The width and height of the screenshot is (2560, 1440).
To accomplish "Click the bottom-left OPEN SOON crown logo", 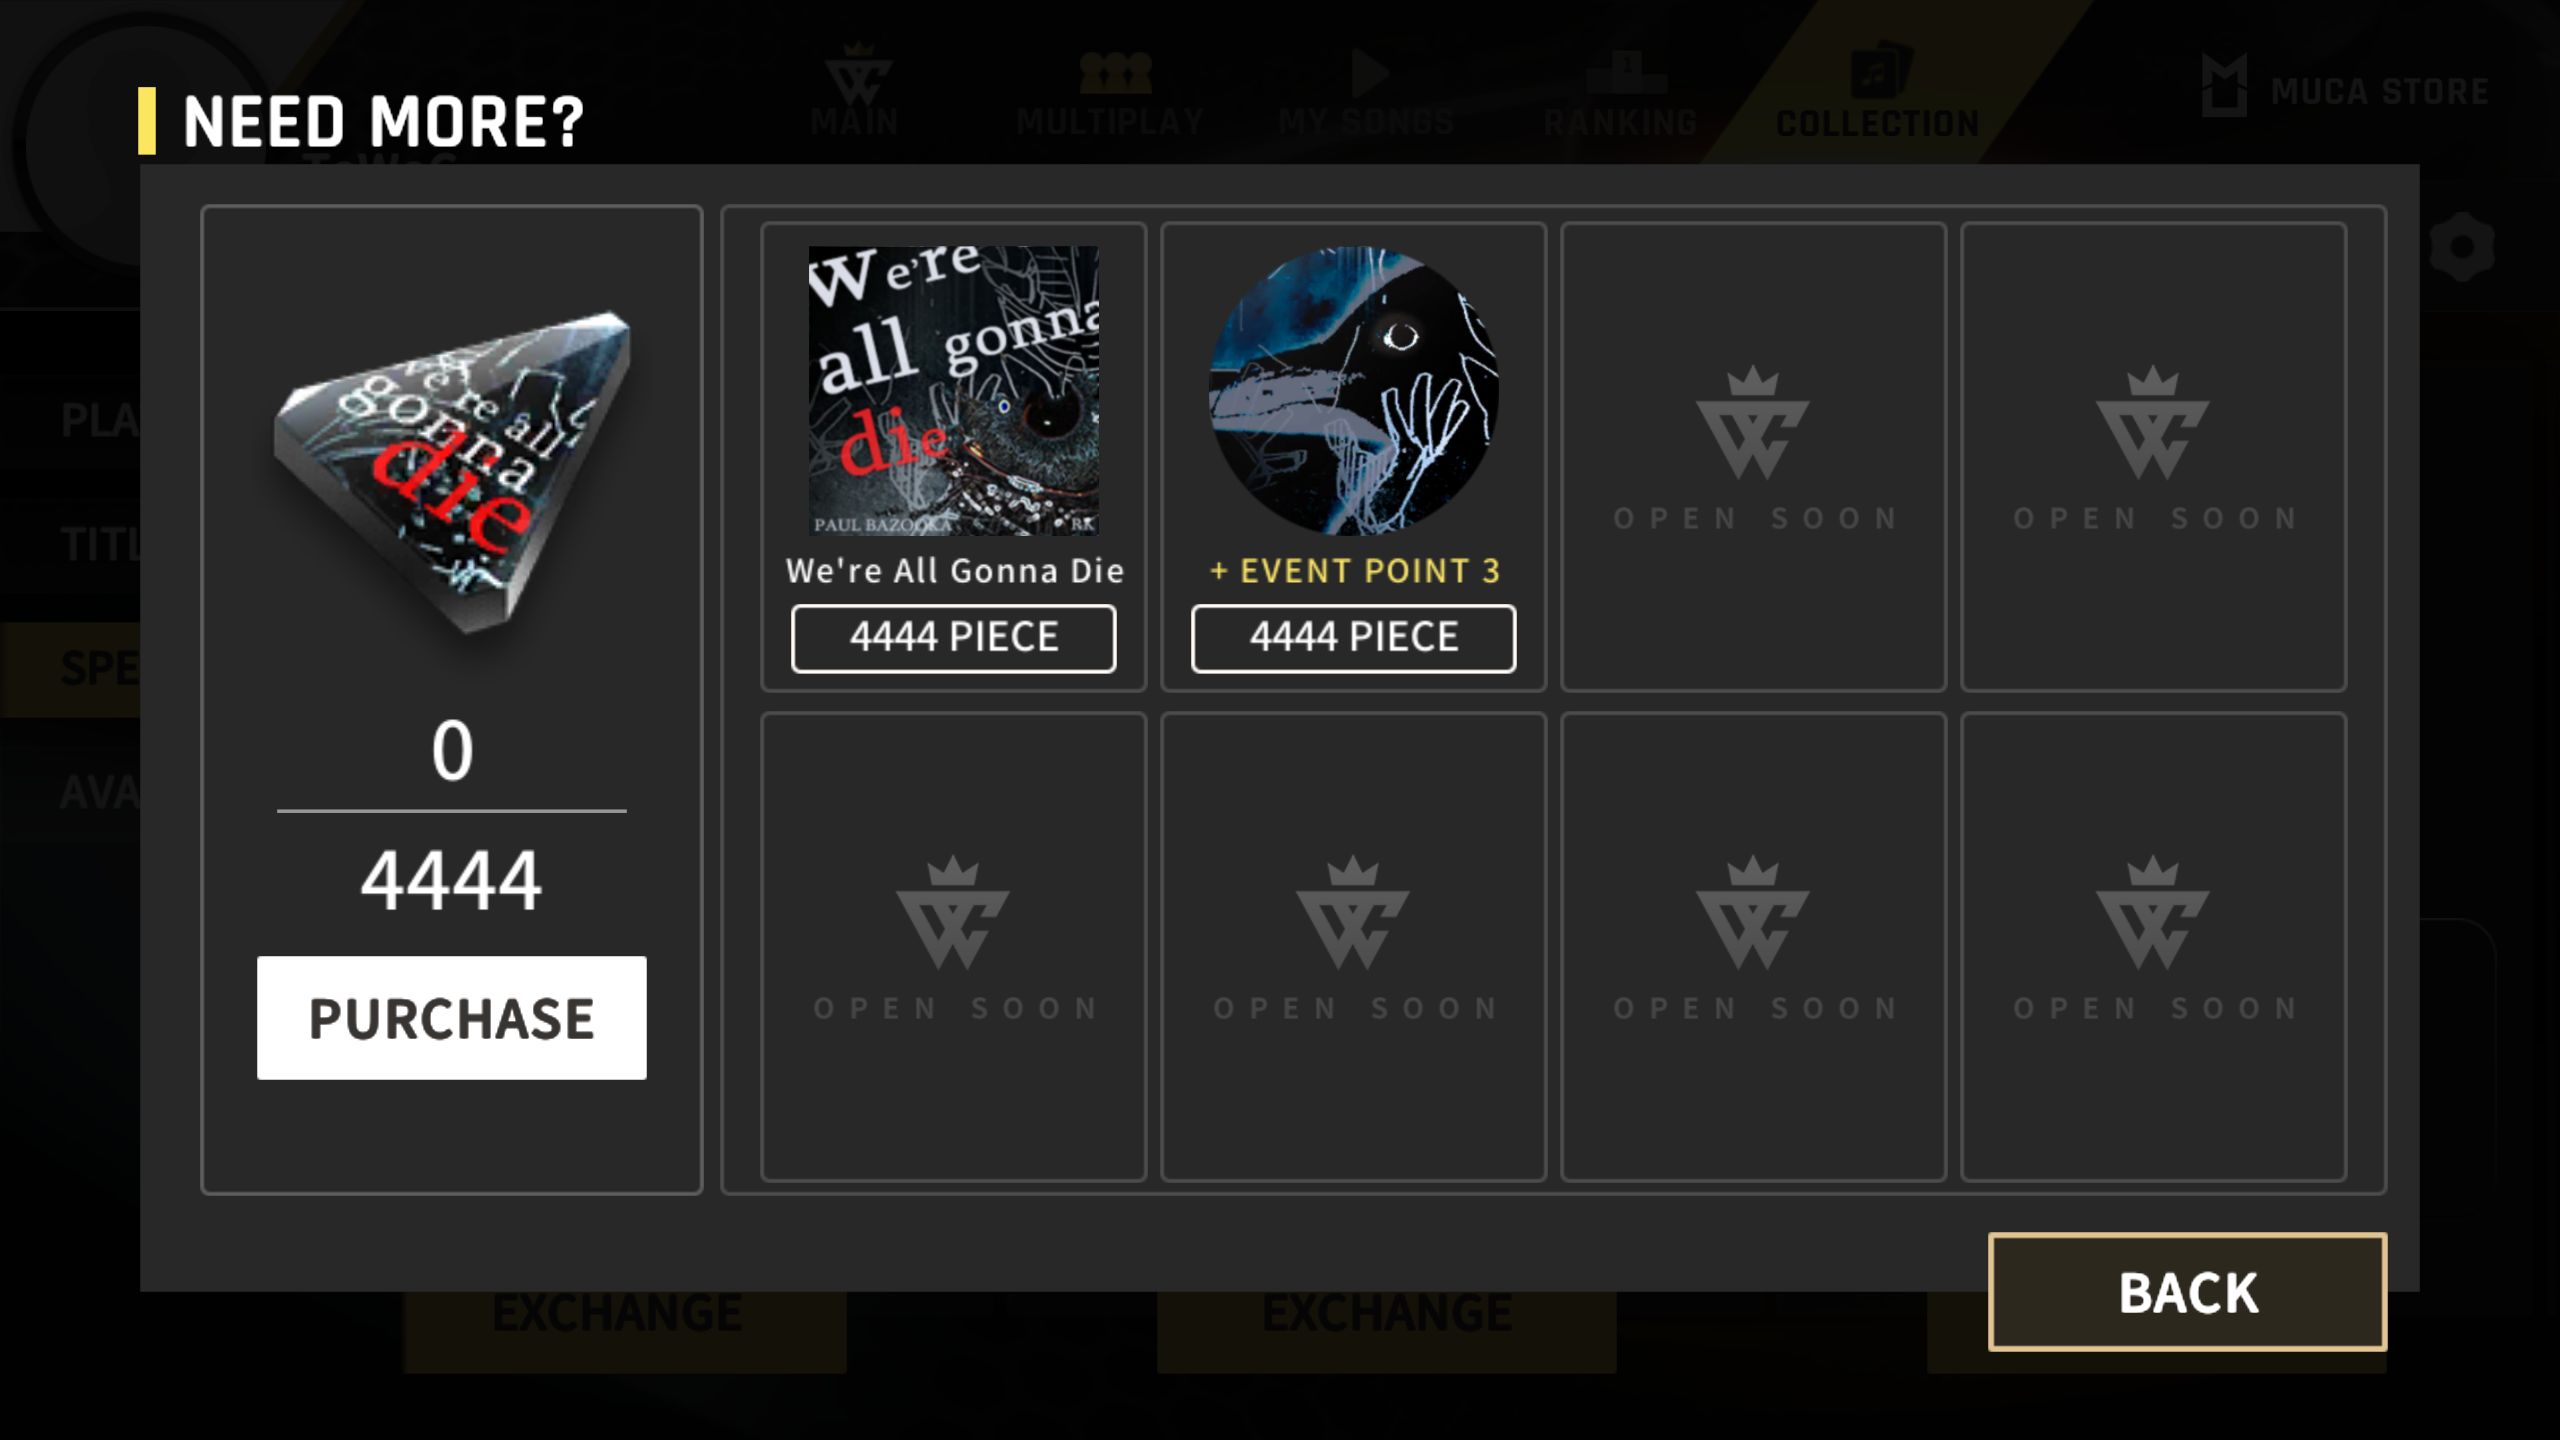I will pos(953,912).
